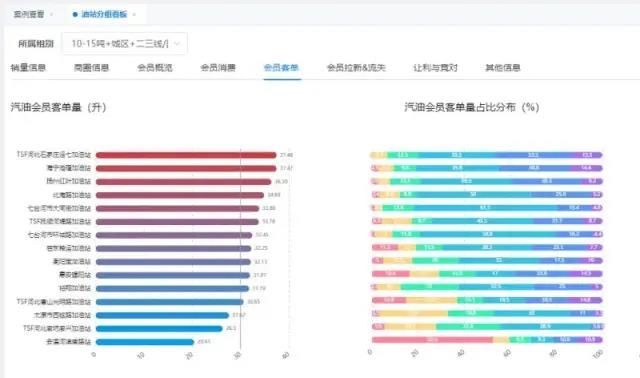
Task: Select the 油站分组看板 page tab
Action: pyautogui.click(x=104, y=15)
